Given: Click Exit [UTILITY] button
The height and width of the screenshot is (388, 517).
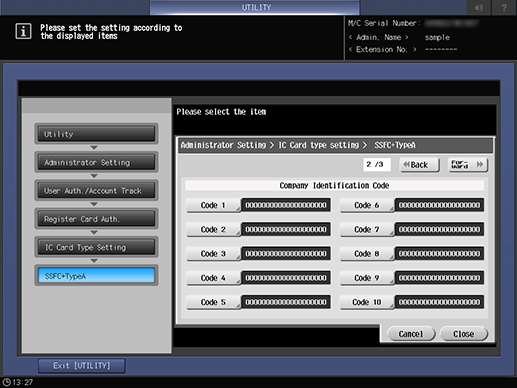Looking at the screenshot, I should tap(82, 366).
